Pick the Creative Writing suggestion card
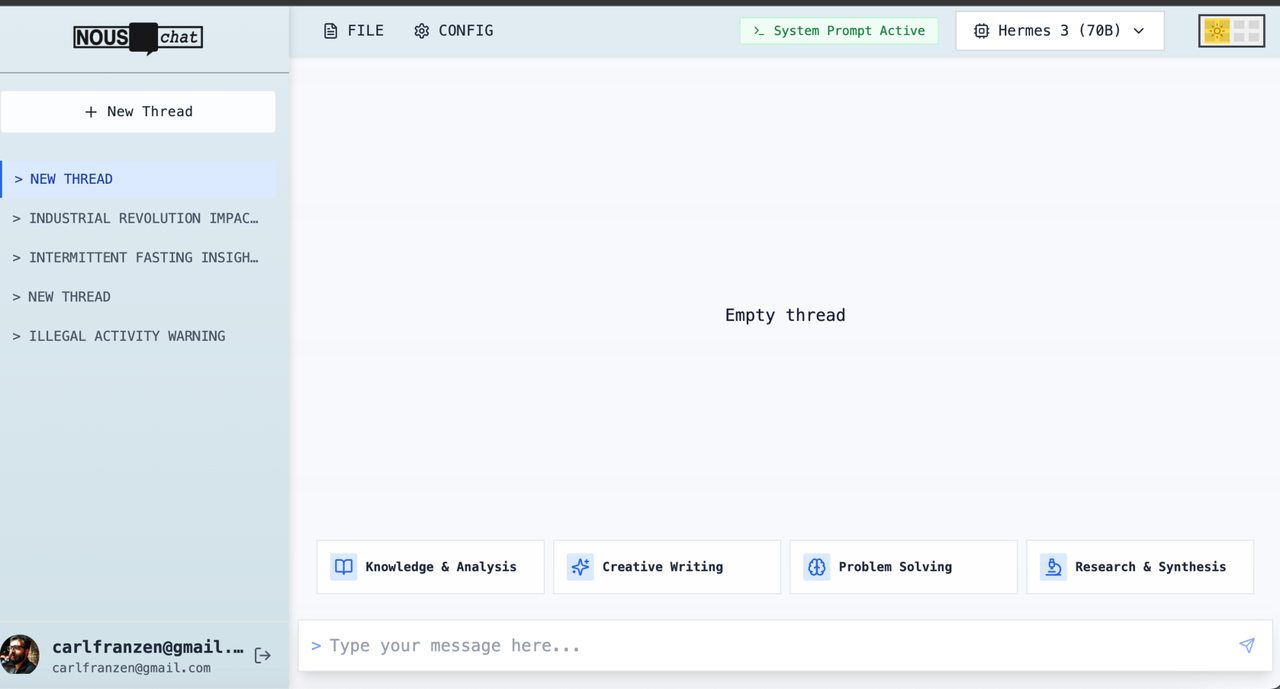Screen dimensions: 1280x689 pyautogui.click(x=666, y=567)
